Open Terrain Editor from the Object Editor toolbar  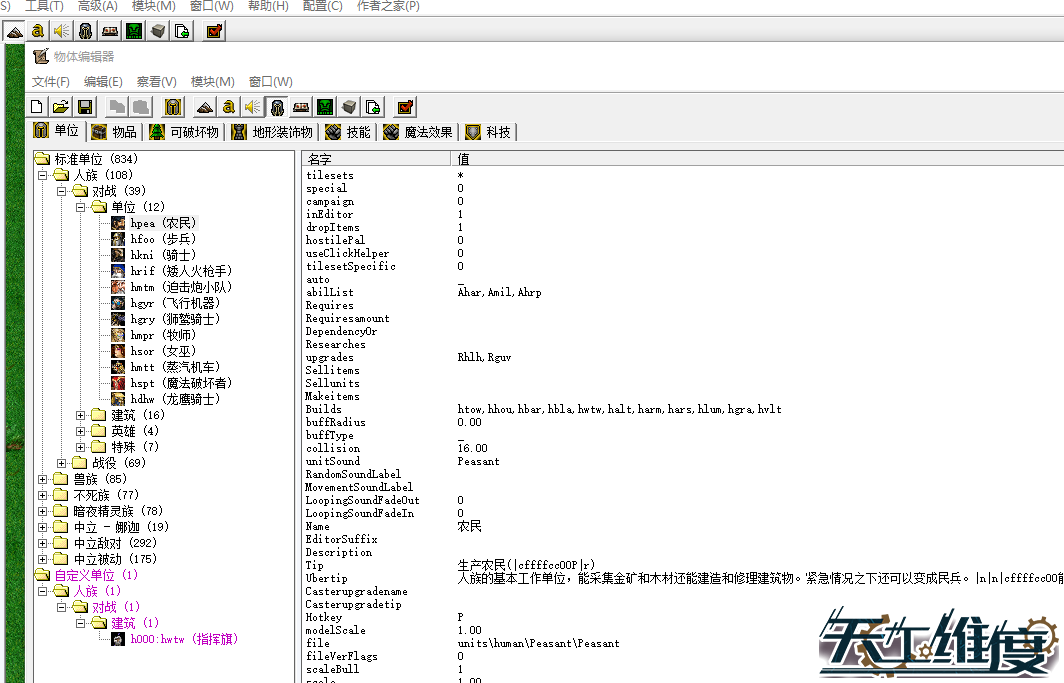click(205, 107)
